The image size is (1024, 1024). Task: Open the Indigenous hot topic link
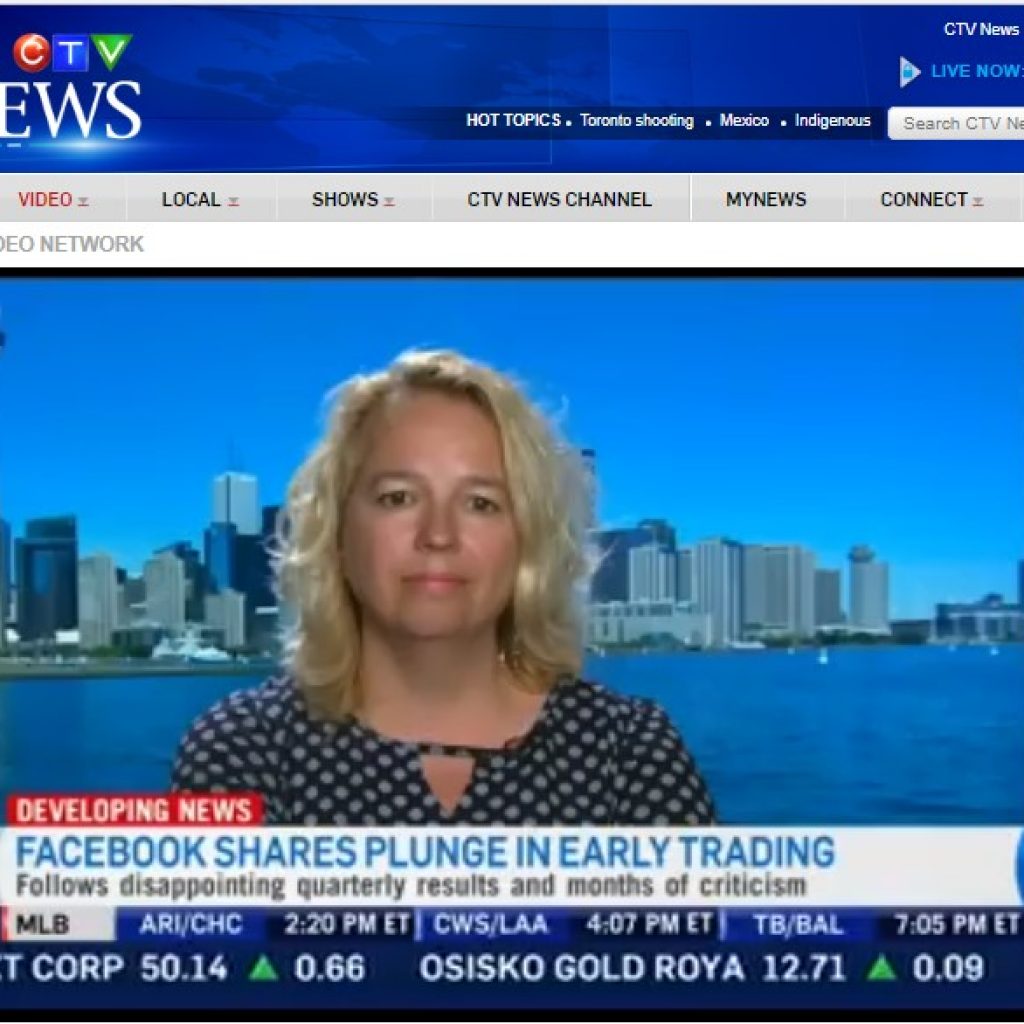833,121
